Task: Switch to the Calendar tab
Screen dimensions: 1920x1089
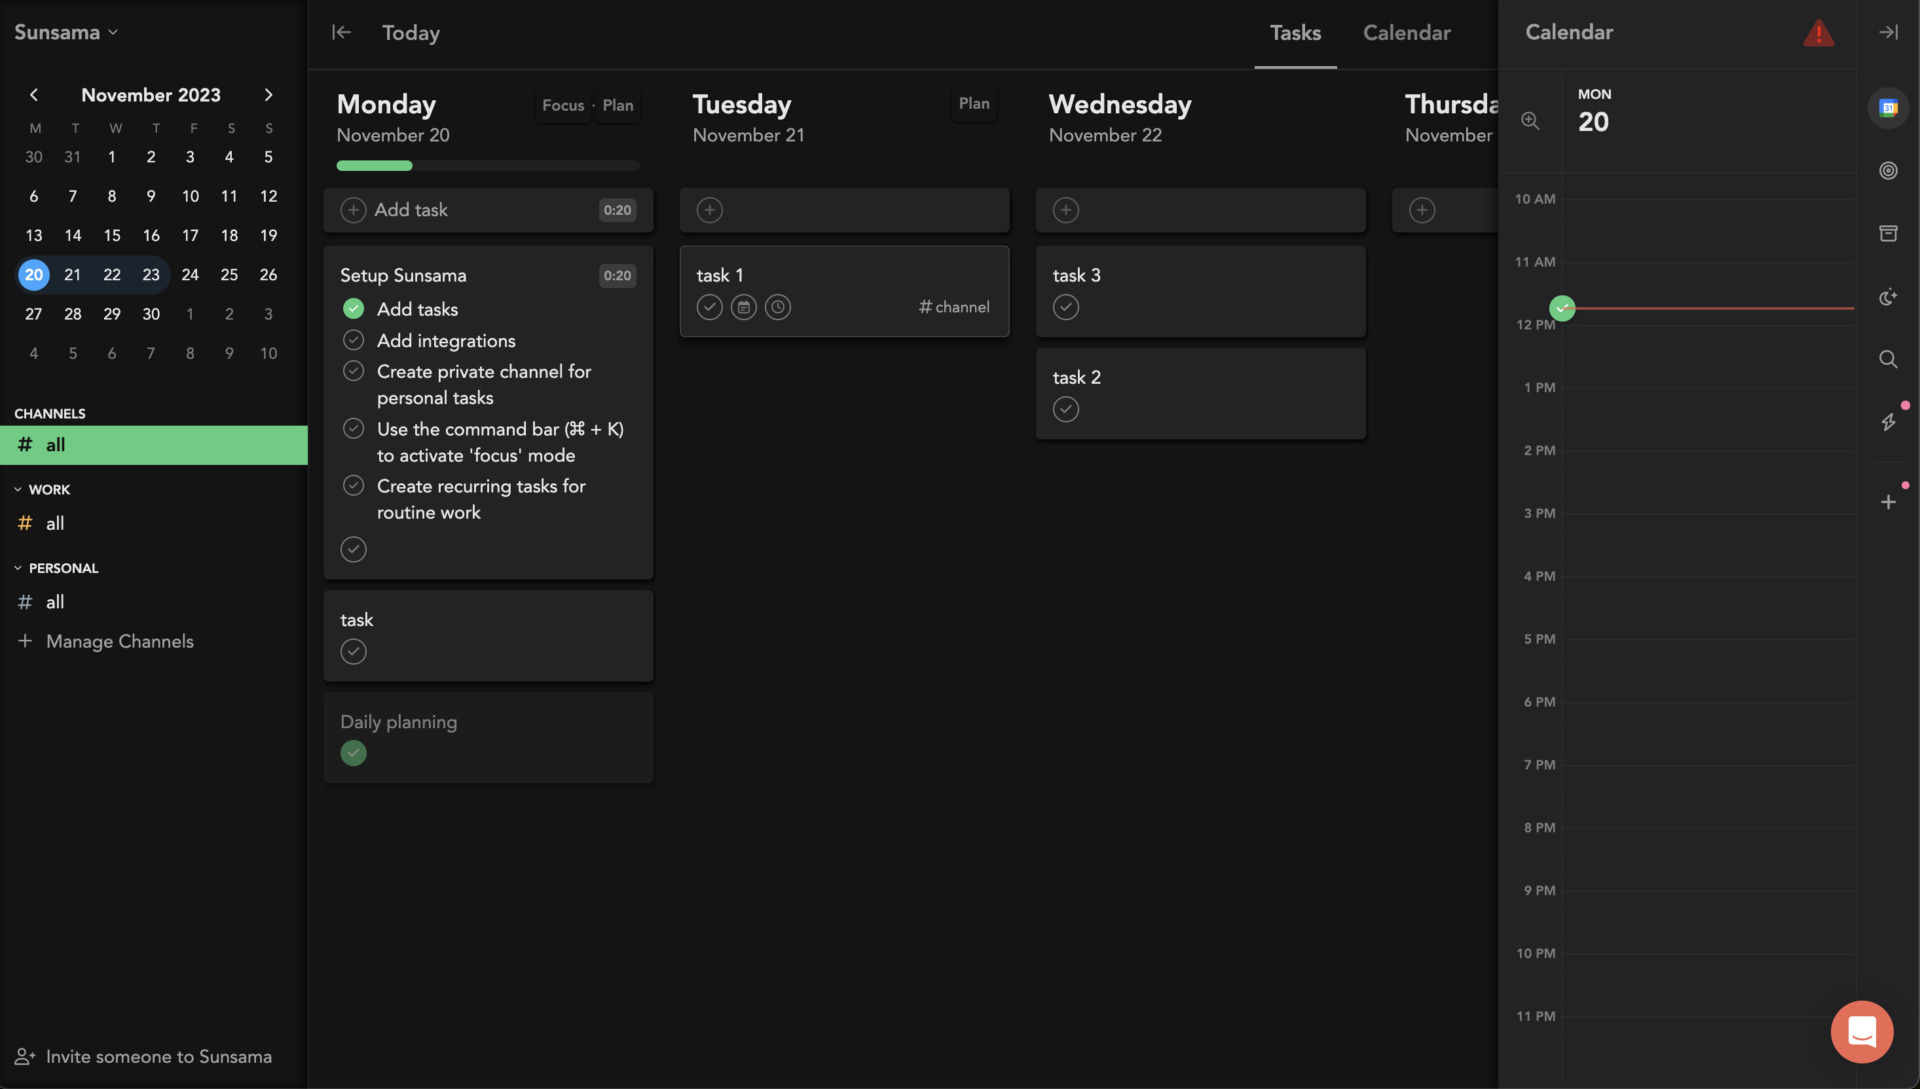Action: tap(1406, 33)
